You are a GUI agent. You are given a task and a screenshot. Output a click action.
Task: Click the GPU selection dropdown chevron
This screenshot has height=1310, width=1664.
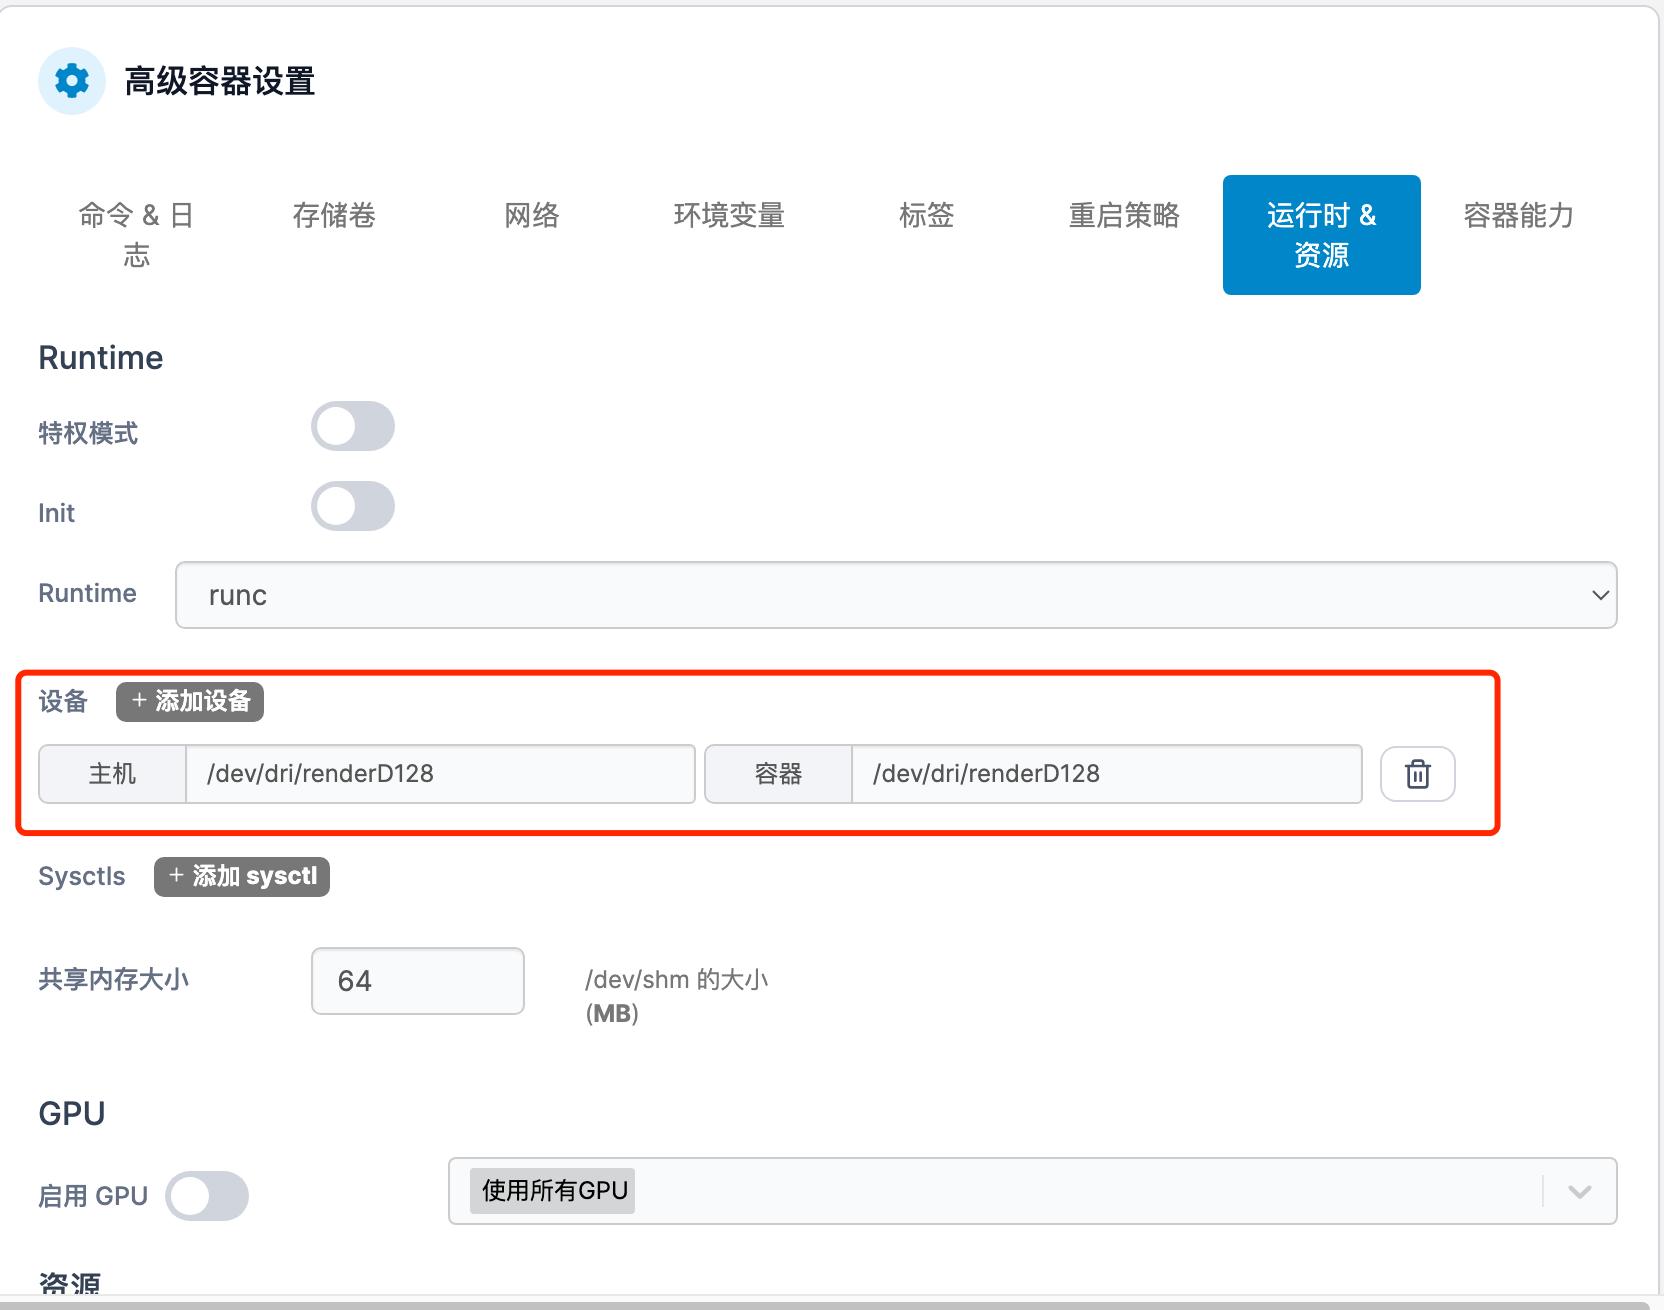click(x=1578, y=1191)
